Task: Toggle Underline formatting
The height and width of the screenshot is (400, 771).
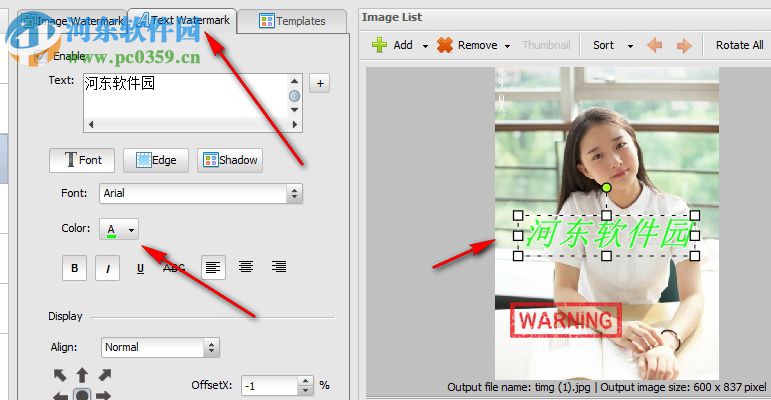Action: [140, 268]
